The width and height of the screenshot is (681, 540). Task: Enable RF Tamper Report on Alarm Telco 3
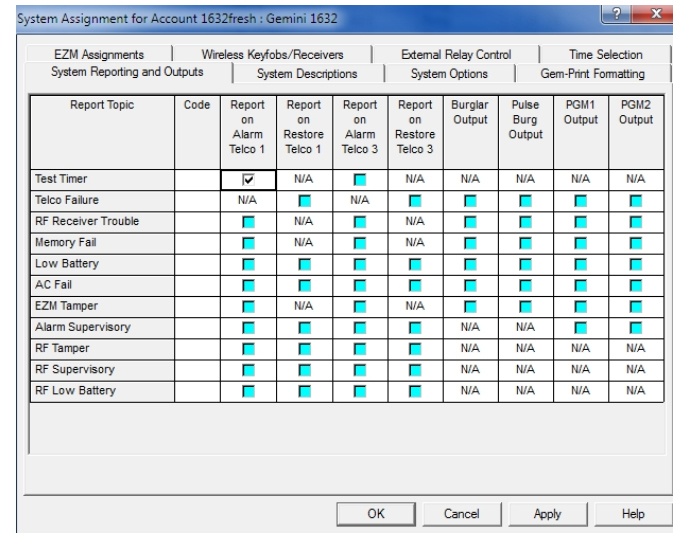click(359, 349)
